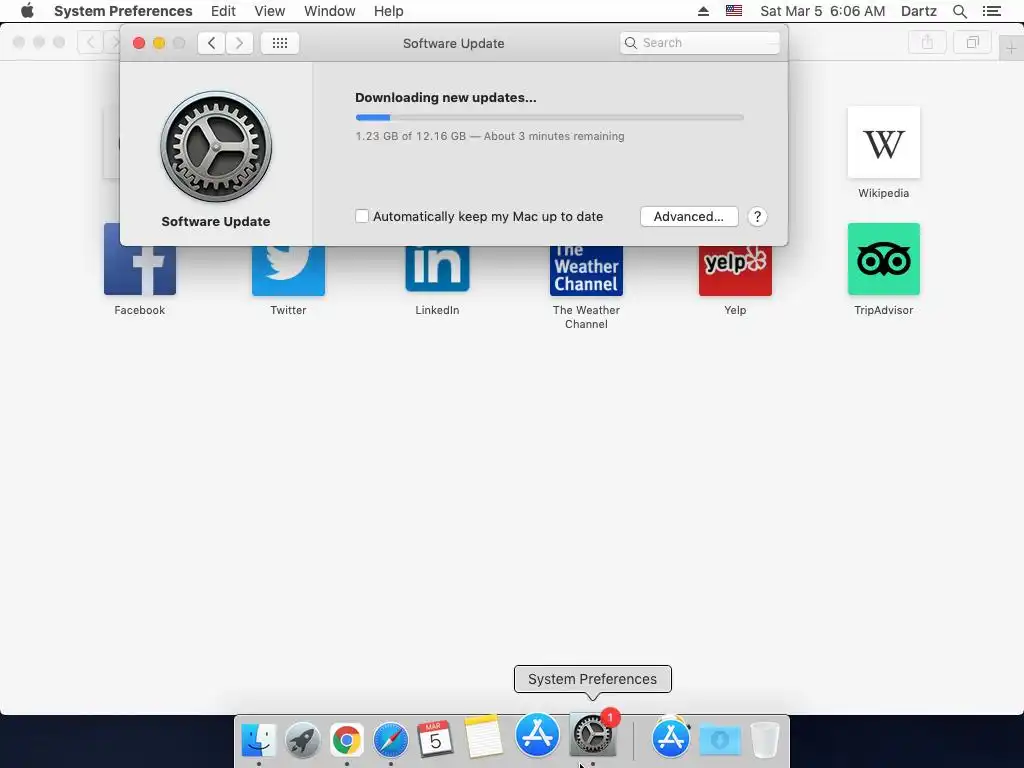The width and height of the screenshot is (1024, 768).
Task: Open The Weather Channel favorite in Safari
Action: (x=586, y=287)
